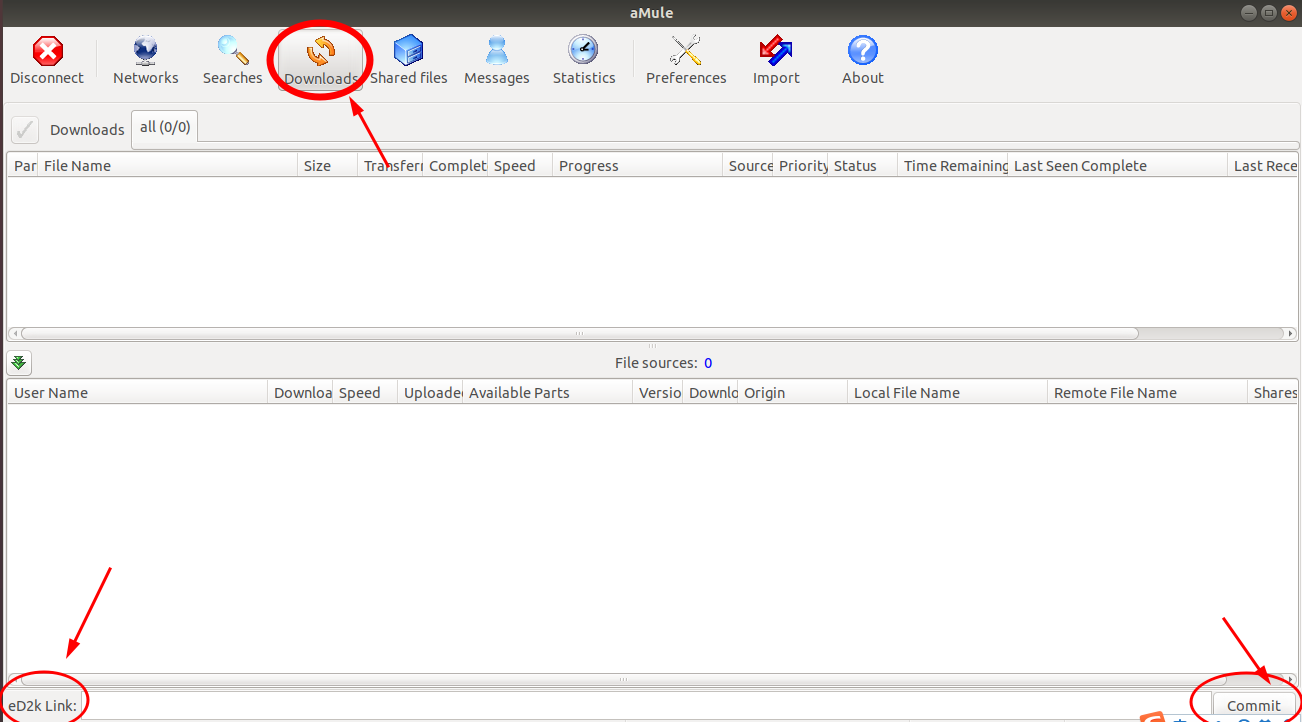The height and width of the screenshot is (722, 1302).
Task: Click the Import toolbar icon
Action: (776, 61)
